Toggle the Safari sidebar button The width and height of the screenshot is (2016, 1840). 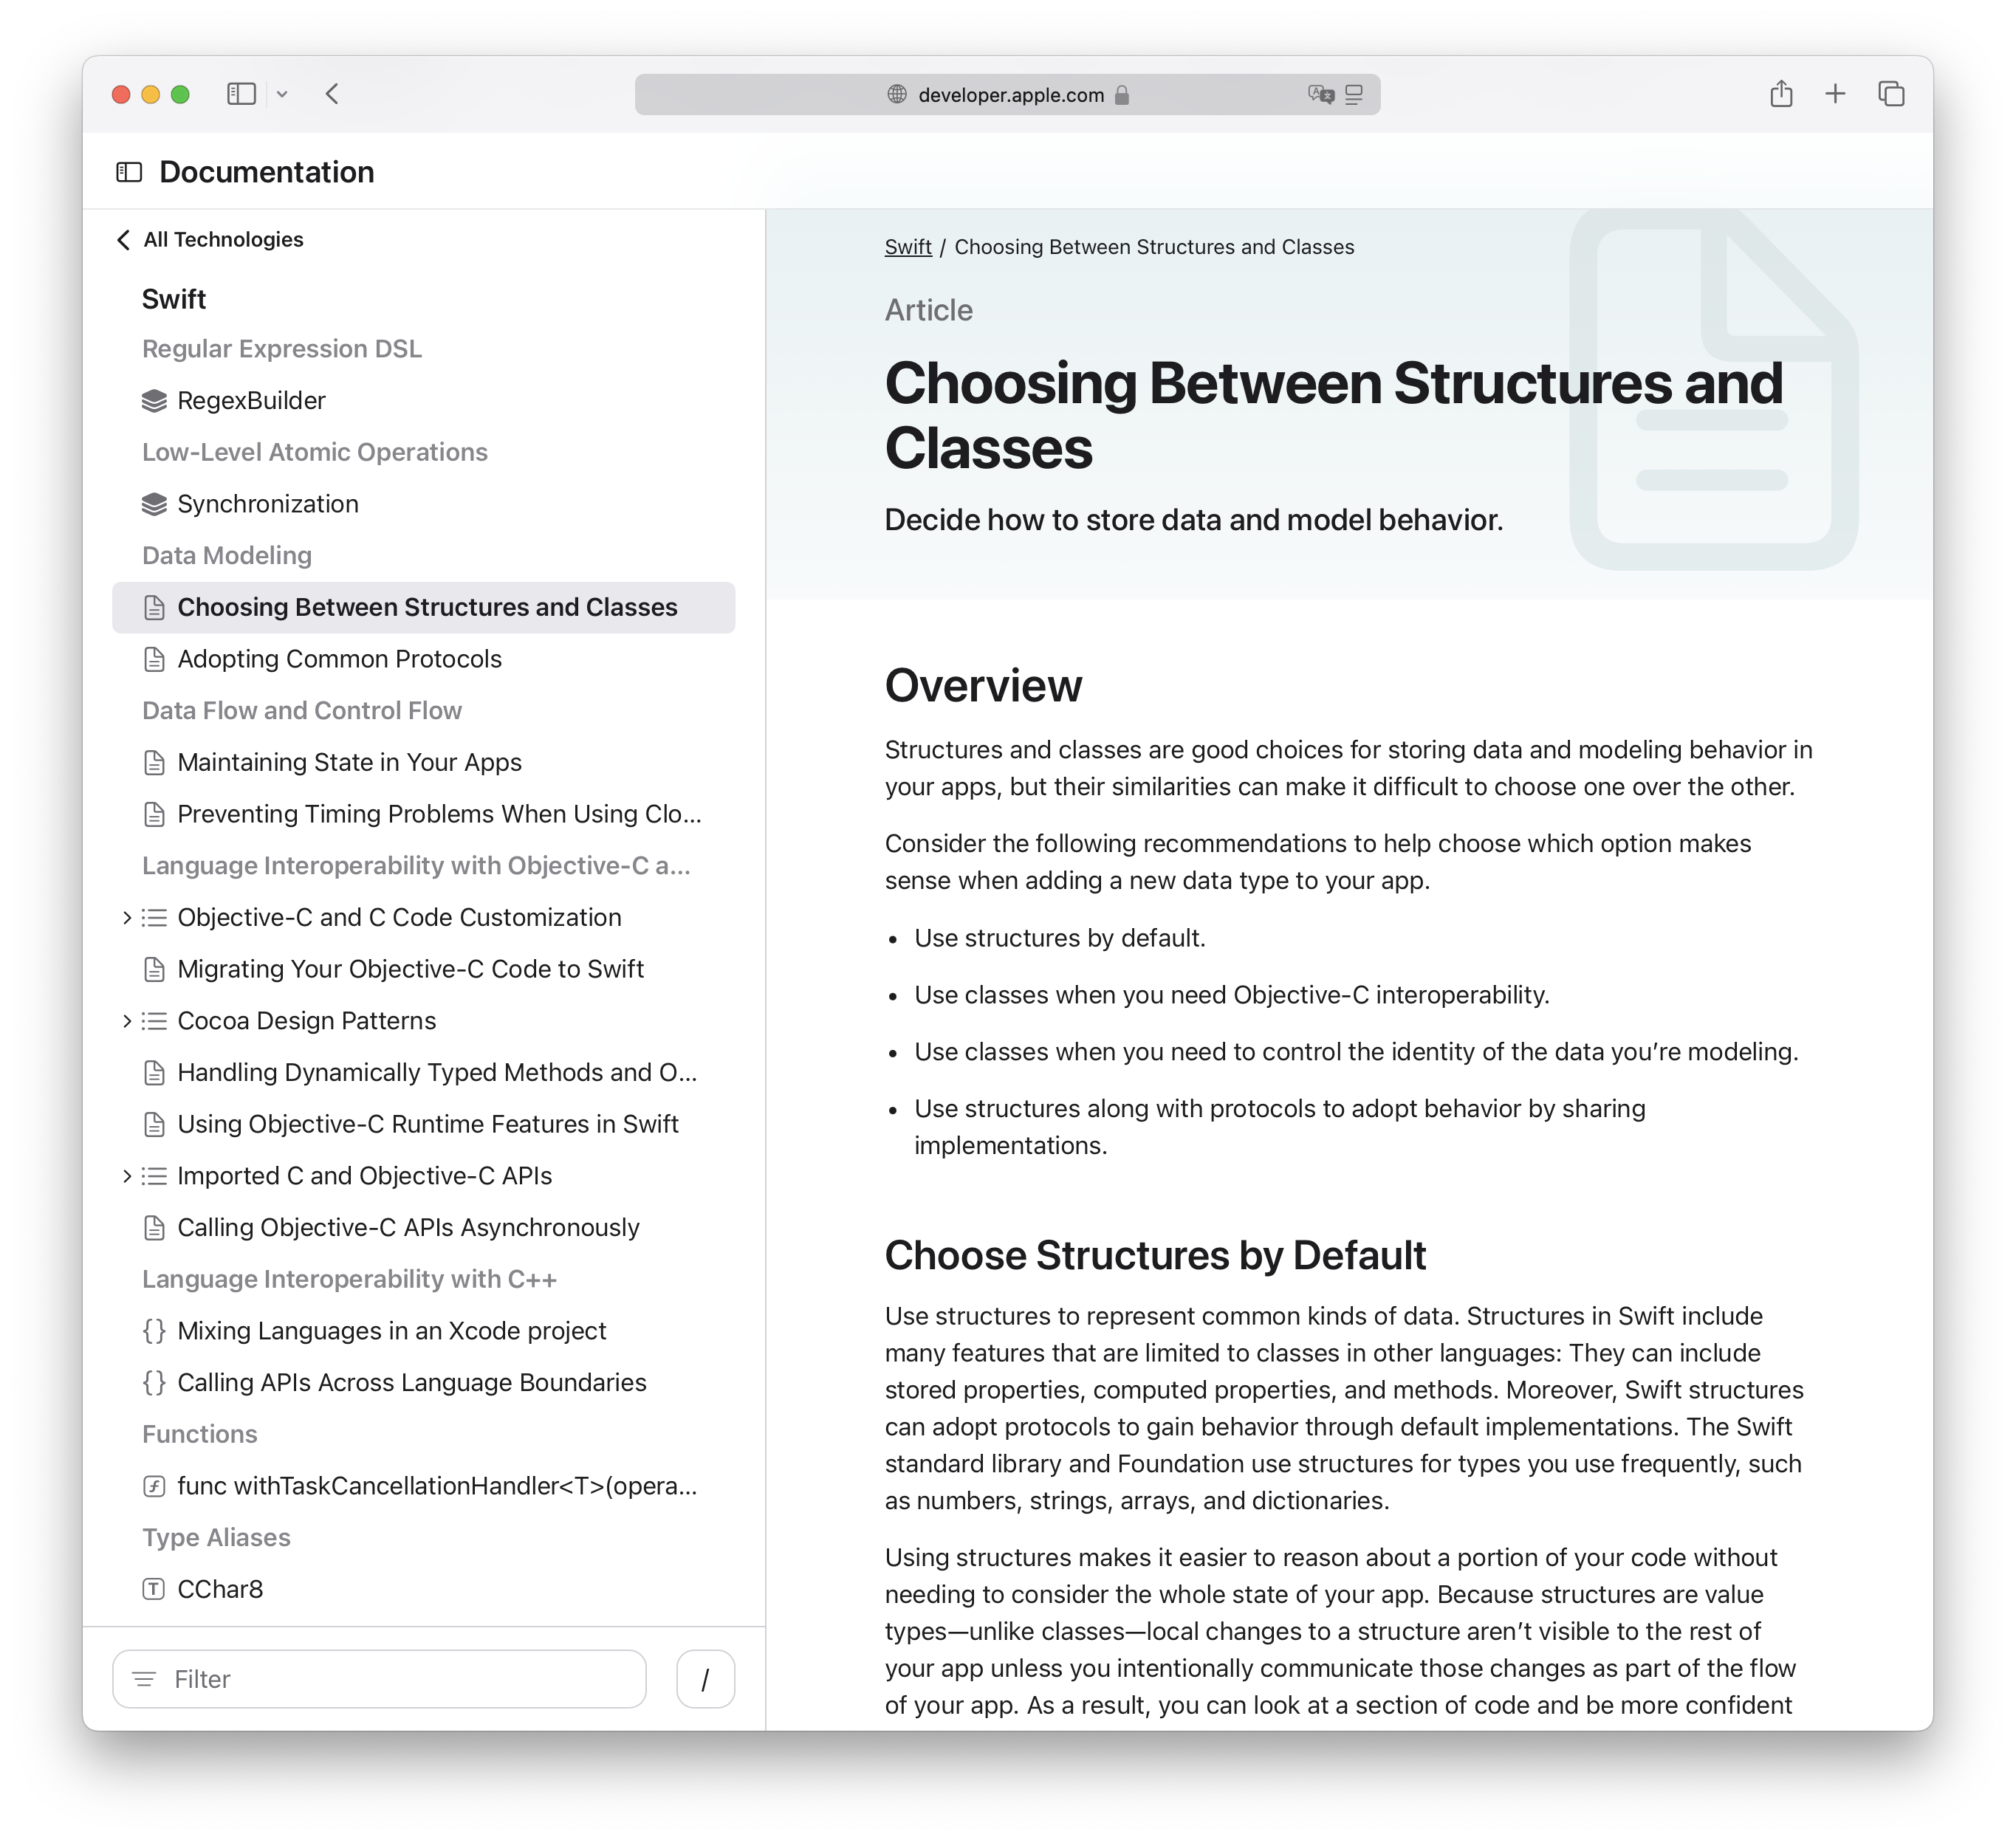point(241,94)
